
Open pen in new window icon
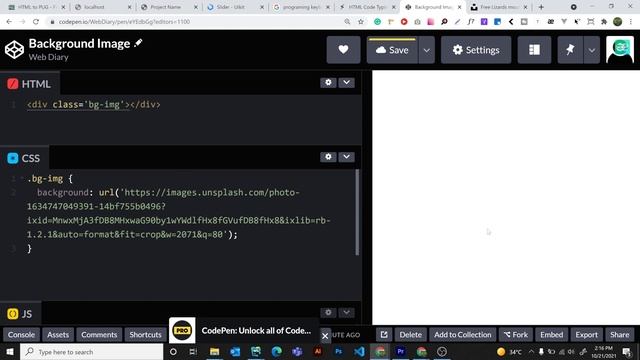384,335
